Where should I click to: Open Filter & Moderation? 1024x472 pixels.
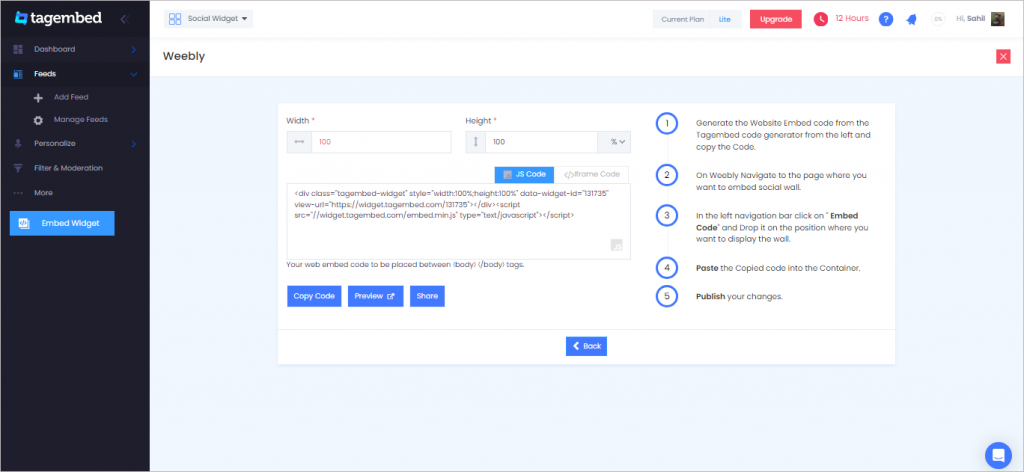pos(69,168)
